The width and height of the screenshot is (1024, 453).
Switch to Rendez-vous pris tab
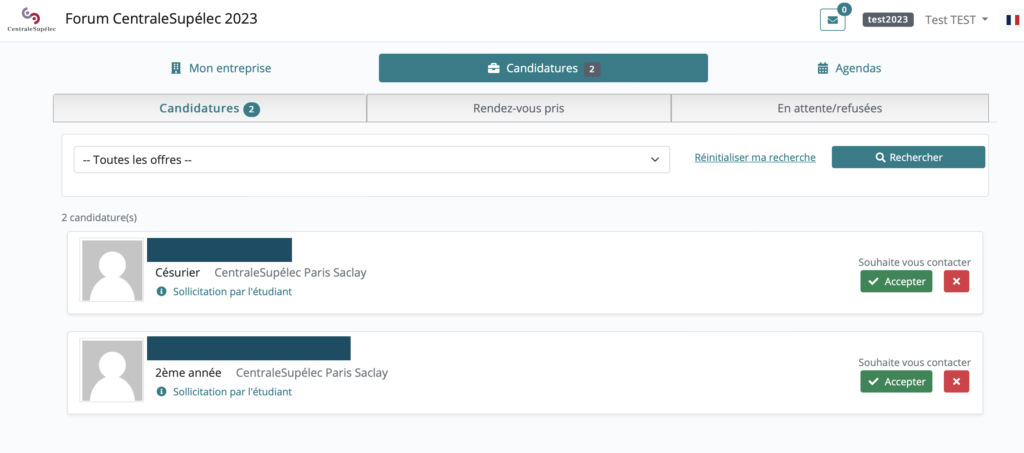[x=518, y=108]
